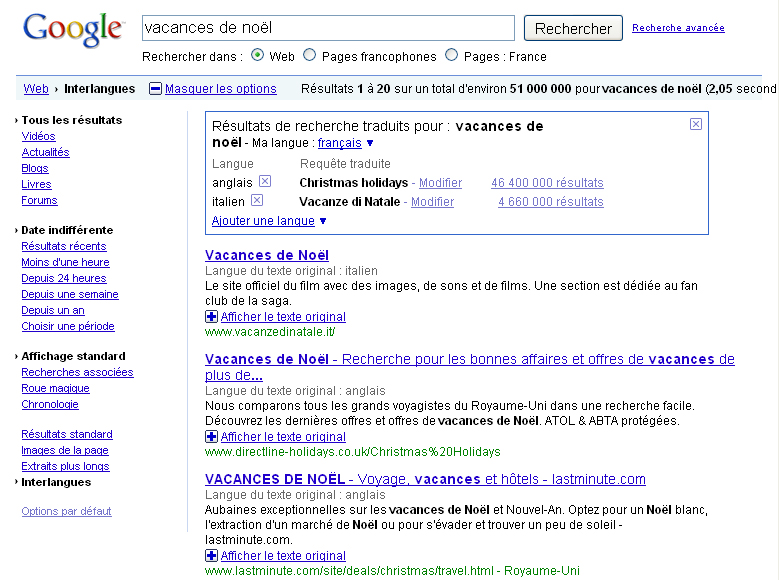Show original text for directline-holidays result

coord(283,437)
